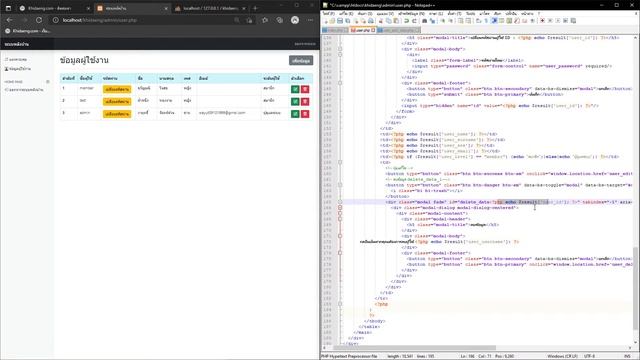Collapse the code fold marker at line 159
640x360 pixels.
pos(340,162)
